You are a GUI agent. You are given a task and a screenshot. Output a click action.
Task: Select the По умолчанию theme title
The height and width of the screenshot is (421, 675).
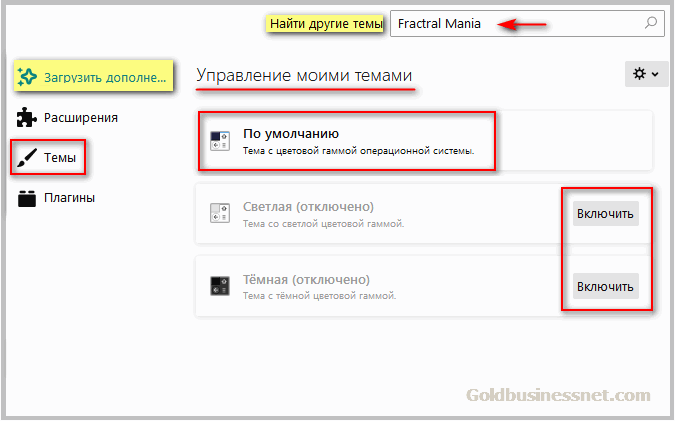(x=291, y=134)
